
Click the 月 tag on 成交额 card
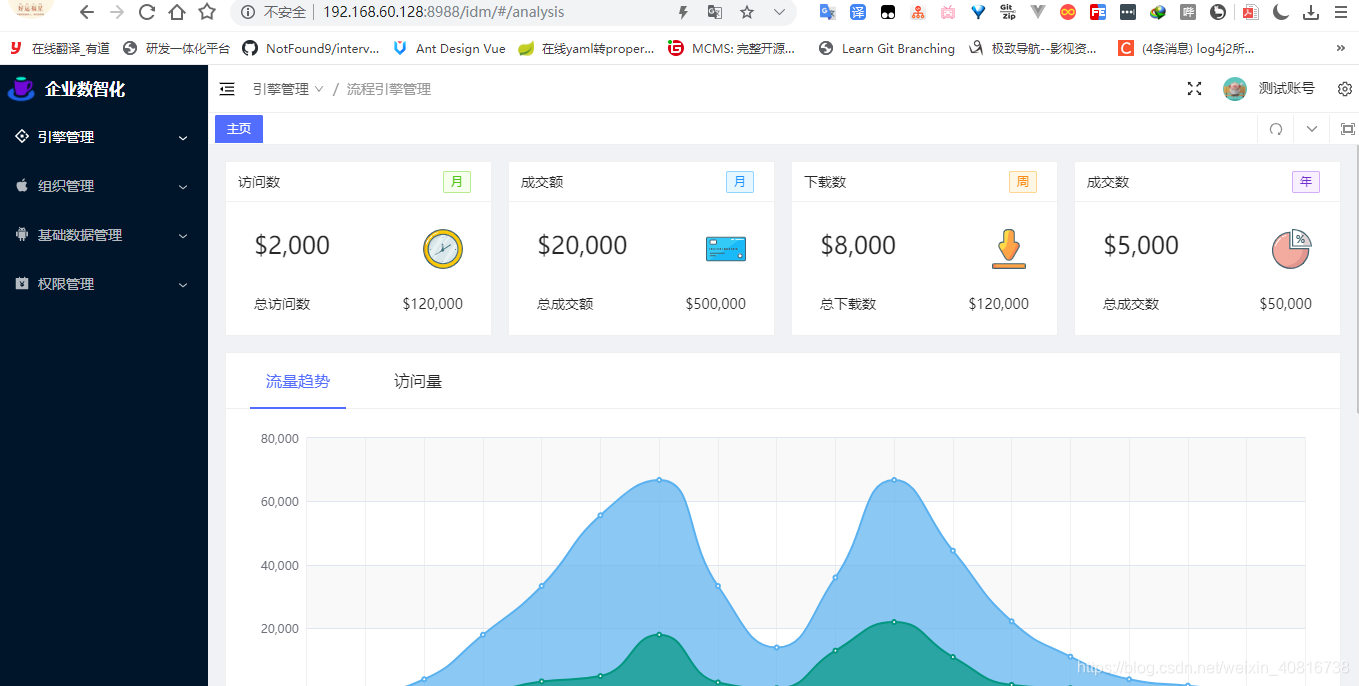[740, 182]
